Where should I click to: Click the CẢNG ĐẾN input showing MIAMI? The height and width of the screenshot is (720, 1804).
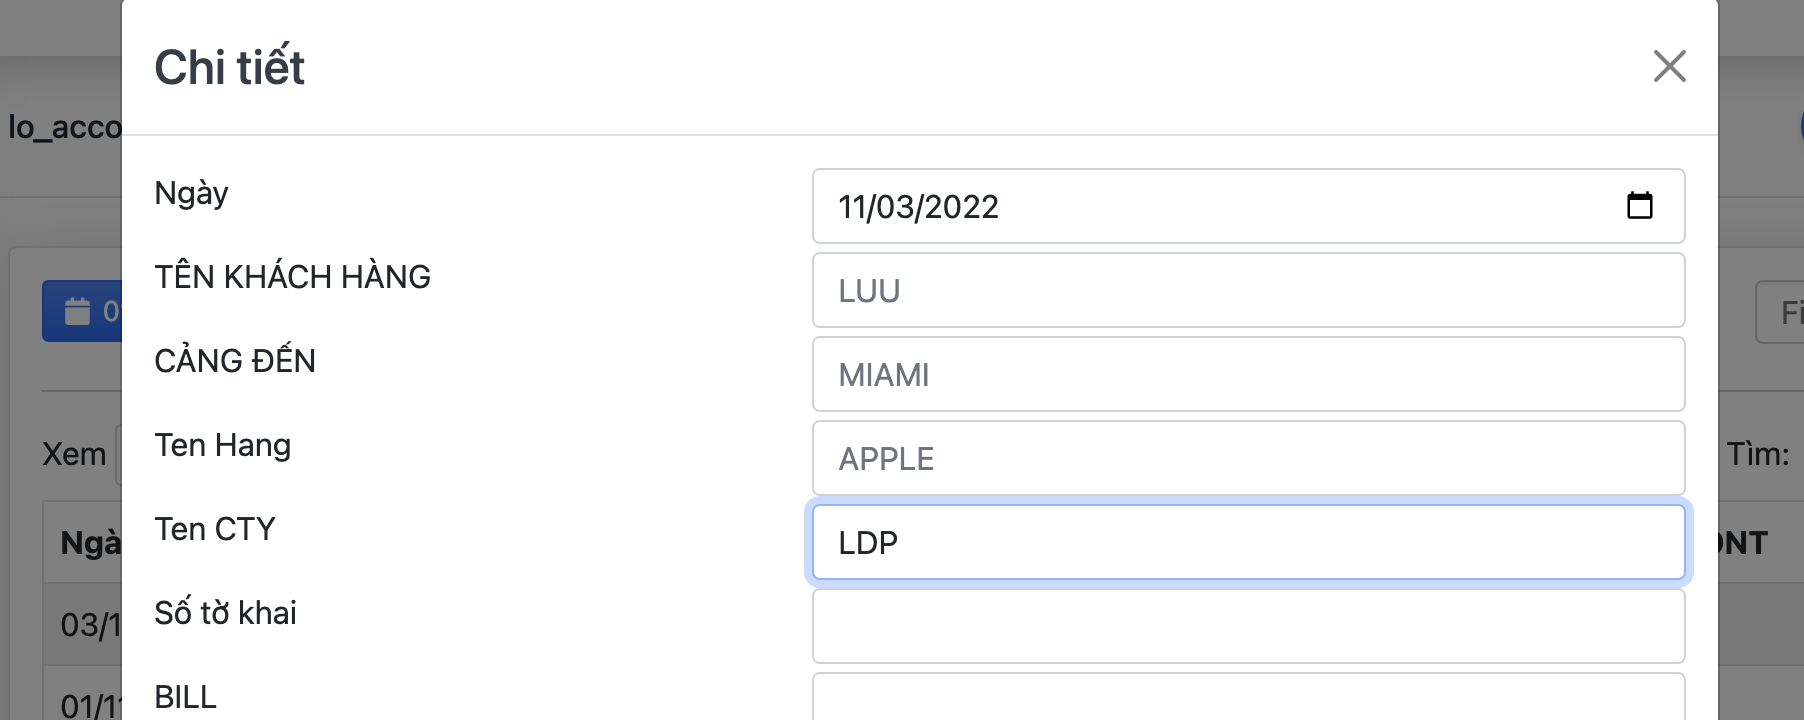[x=1248, y=374]
